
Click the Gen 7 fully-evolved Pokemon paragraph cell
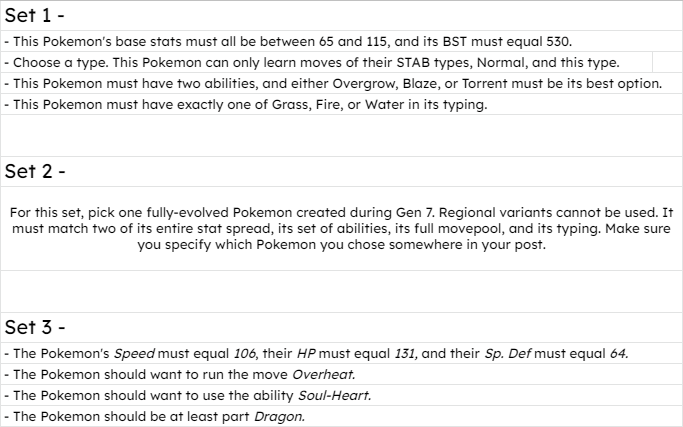point(341,228)
